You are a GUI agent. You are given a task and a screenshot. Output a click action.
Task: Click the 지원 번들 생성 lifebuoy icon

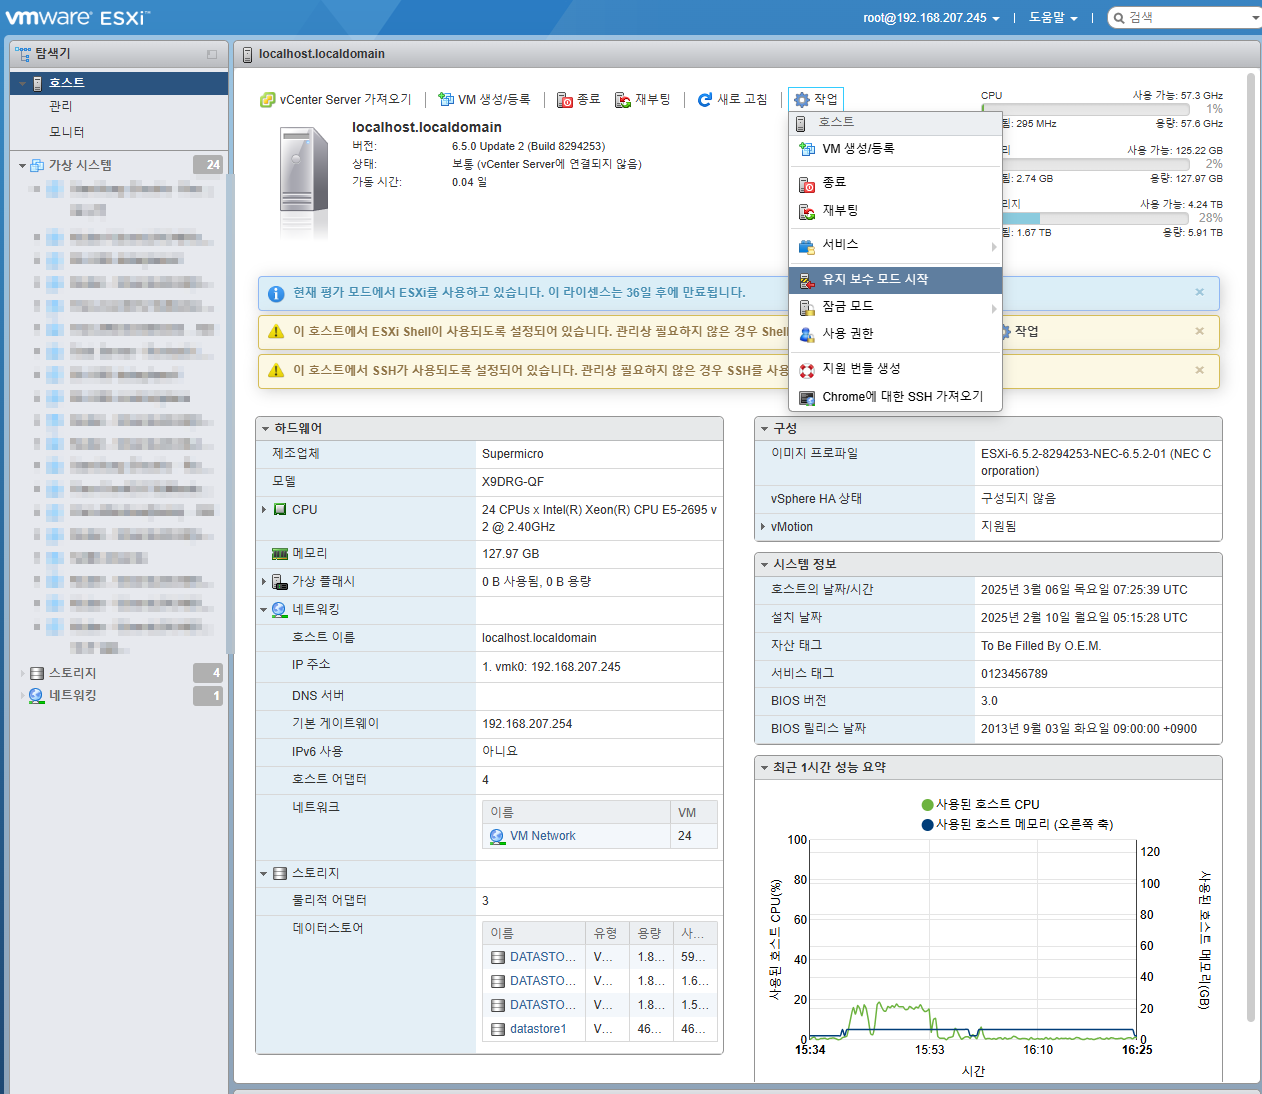[807, 370]
